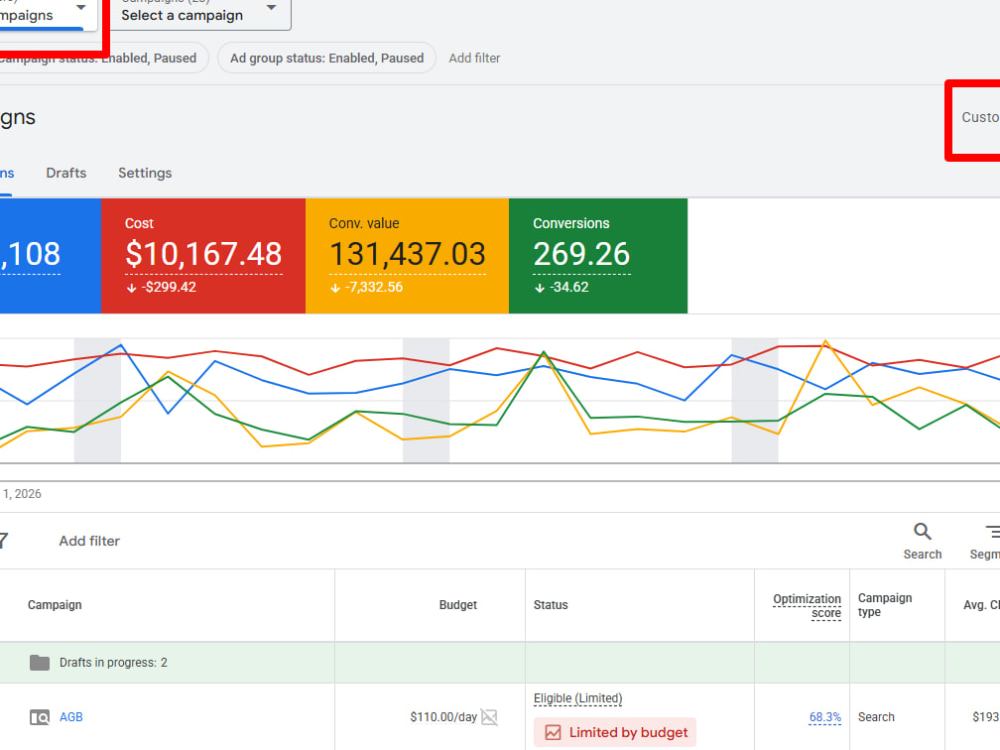Open the Drafts in progress folder icon

coord(40,663)
